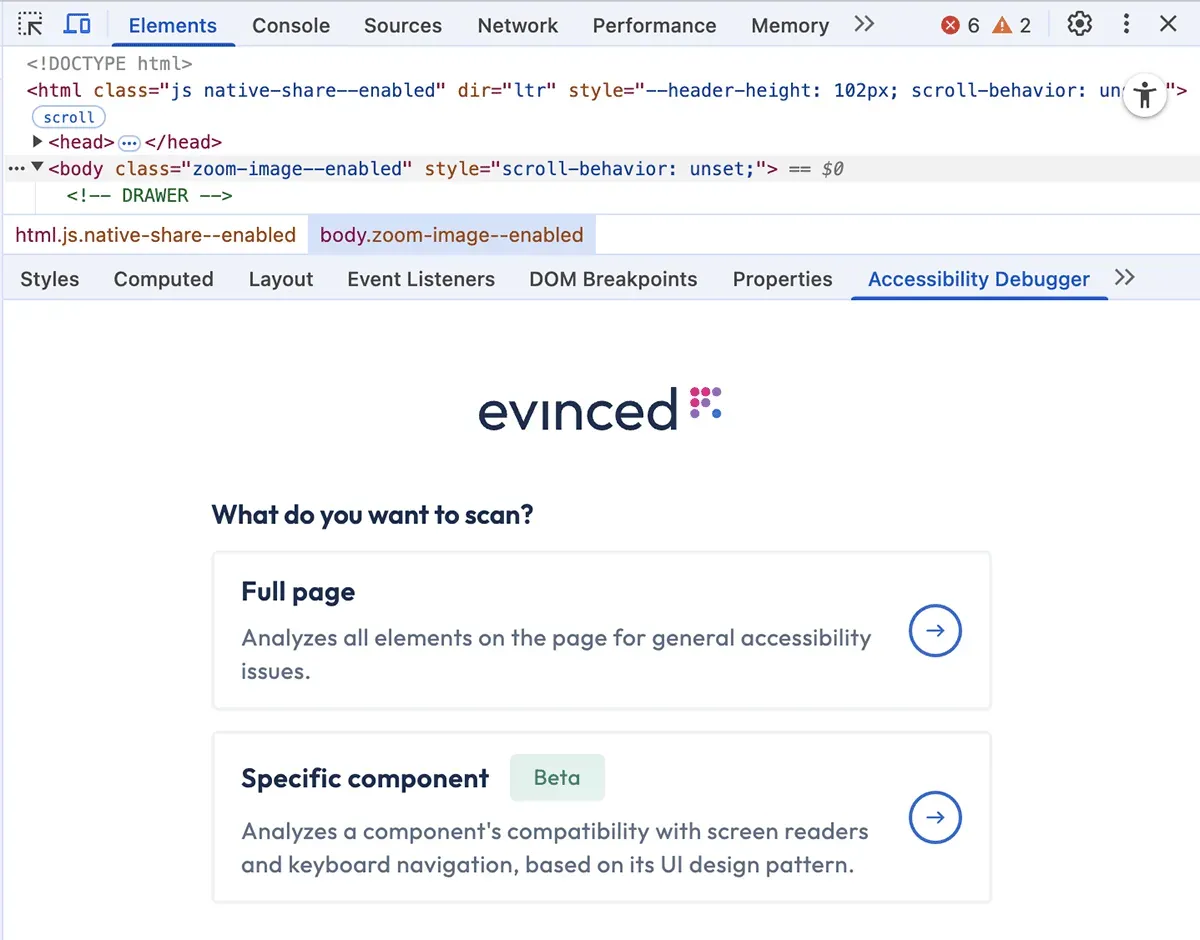
Task: Click the scroll badge under html
Action: [x=69, y=117]
